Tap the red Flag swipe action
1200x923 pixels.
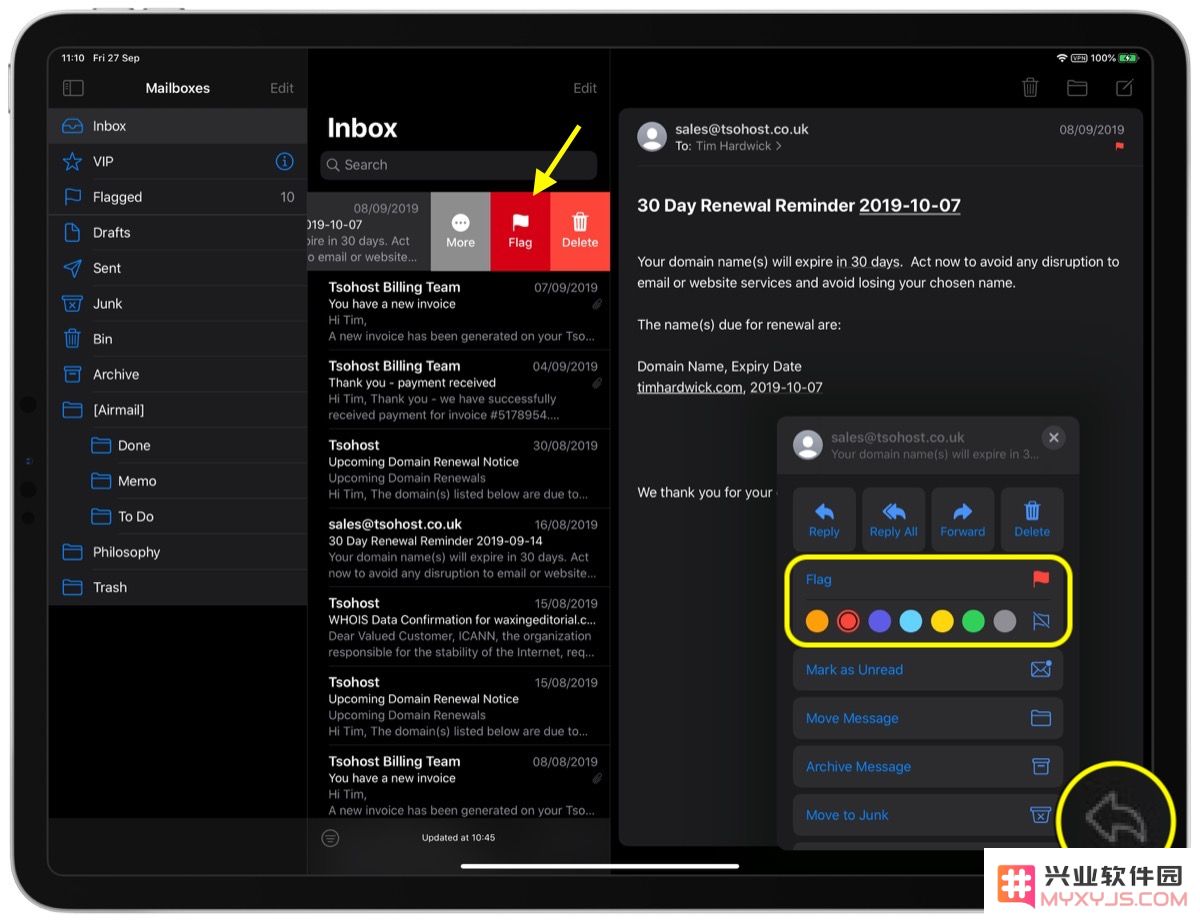point(520,231)
